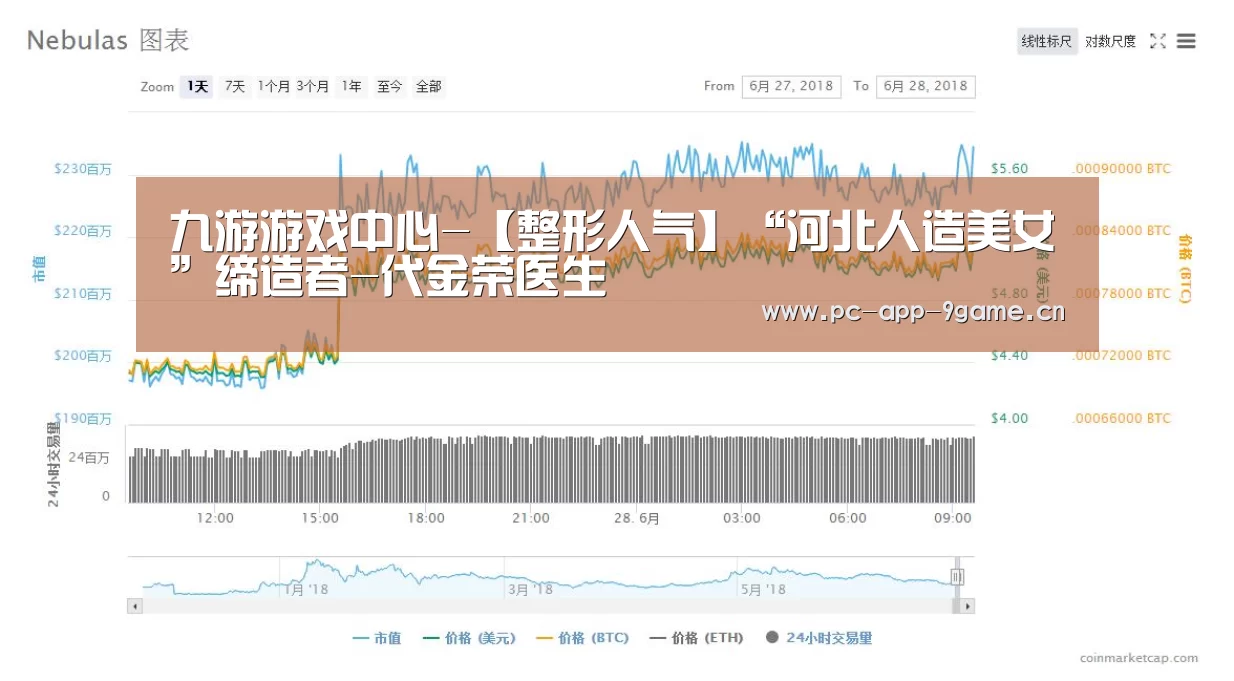Toggle 市值 series in legend
The height and width of the screenshot is (681, 1234).
coord(377,637)
